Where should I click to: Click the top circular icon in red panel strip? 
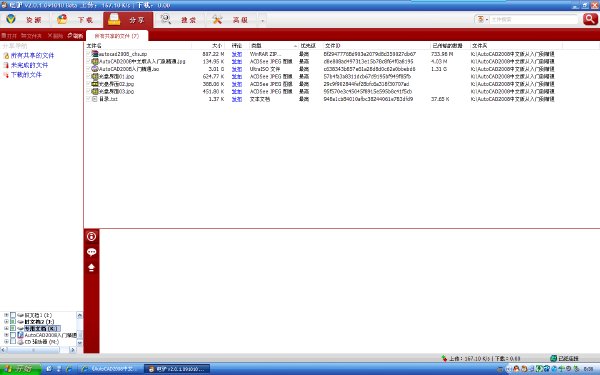(x=91, y=236)
